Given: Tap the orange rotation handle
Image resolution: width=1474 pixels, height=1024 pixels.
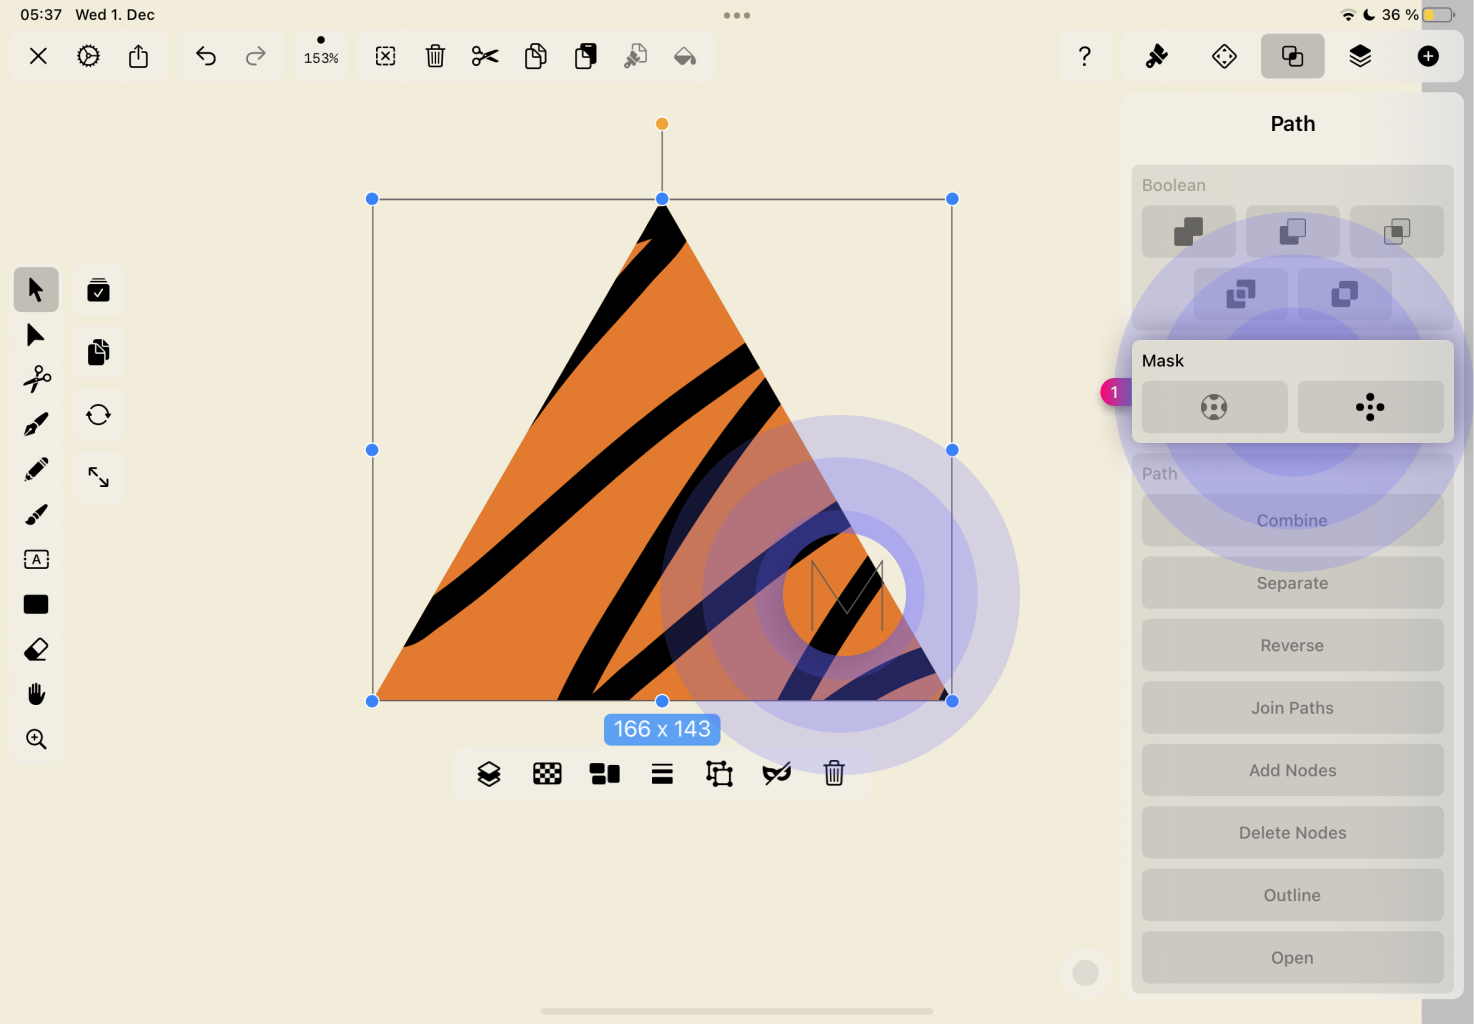Looking at the screenshot, I should point(662,124).
